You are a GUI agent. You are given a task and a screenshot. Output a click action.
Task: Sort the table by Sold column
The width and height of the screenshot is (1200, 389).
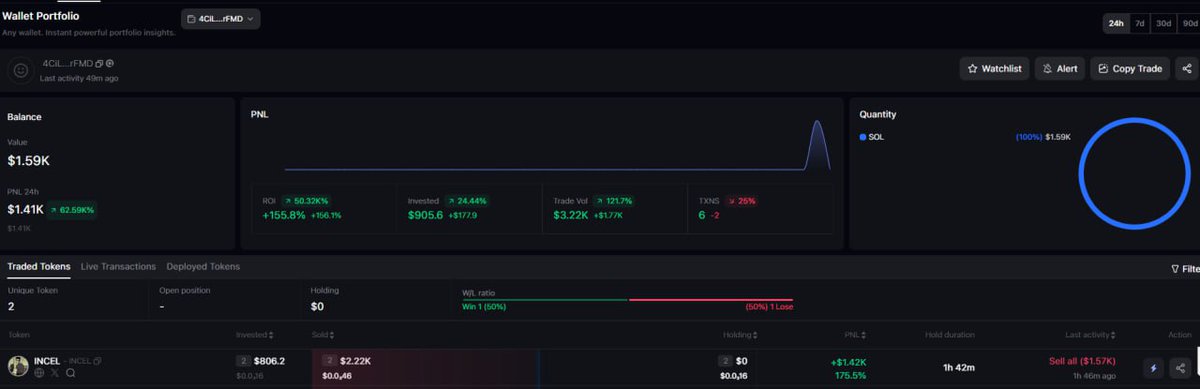tap(323, 335)
